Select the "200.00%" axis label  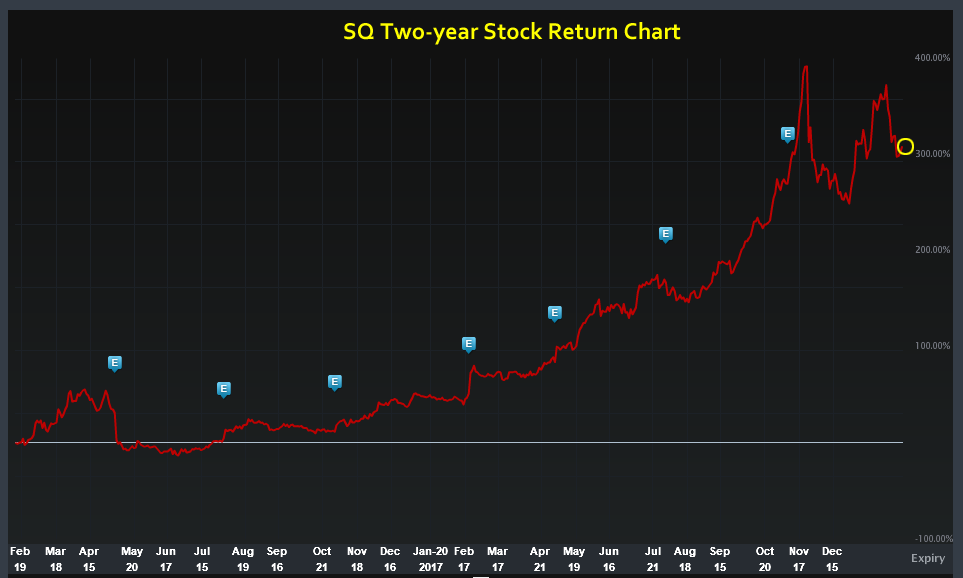pos(932,249)
